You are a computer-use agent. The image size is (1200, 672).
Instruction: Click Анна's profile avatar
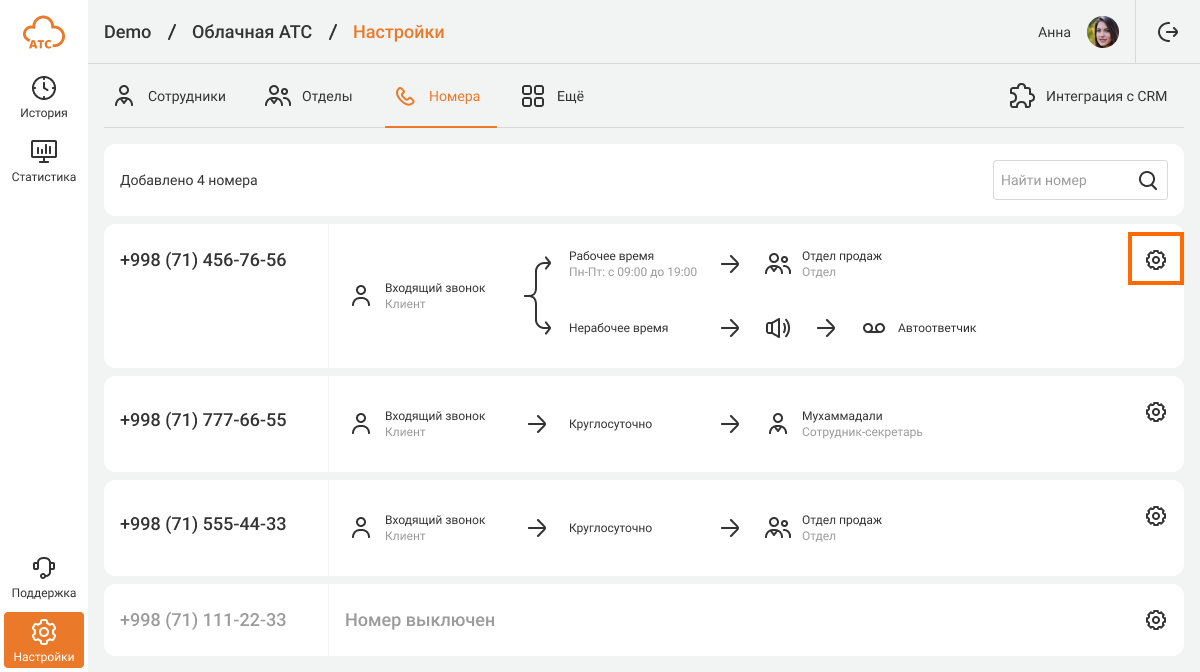click(1103, 32)
